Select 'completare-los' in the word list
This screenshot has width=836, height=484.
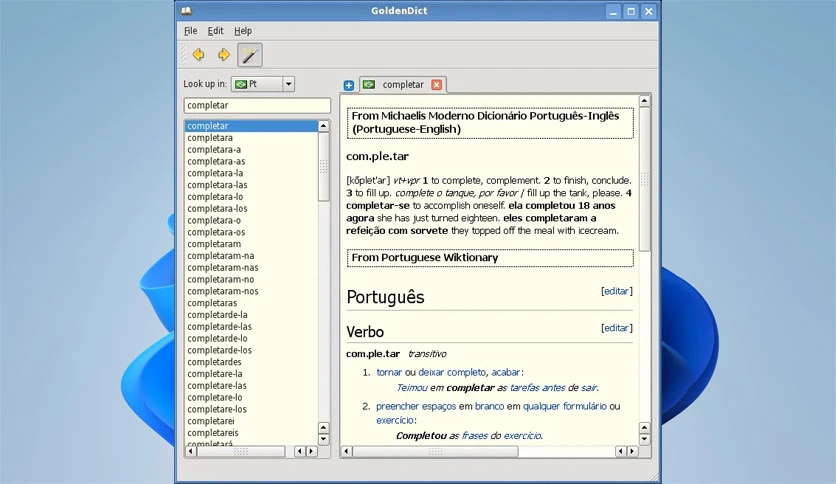tap(251, 409)
